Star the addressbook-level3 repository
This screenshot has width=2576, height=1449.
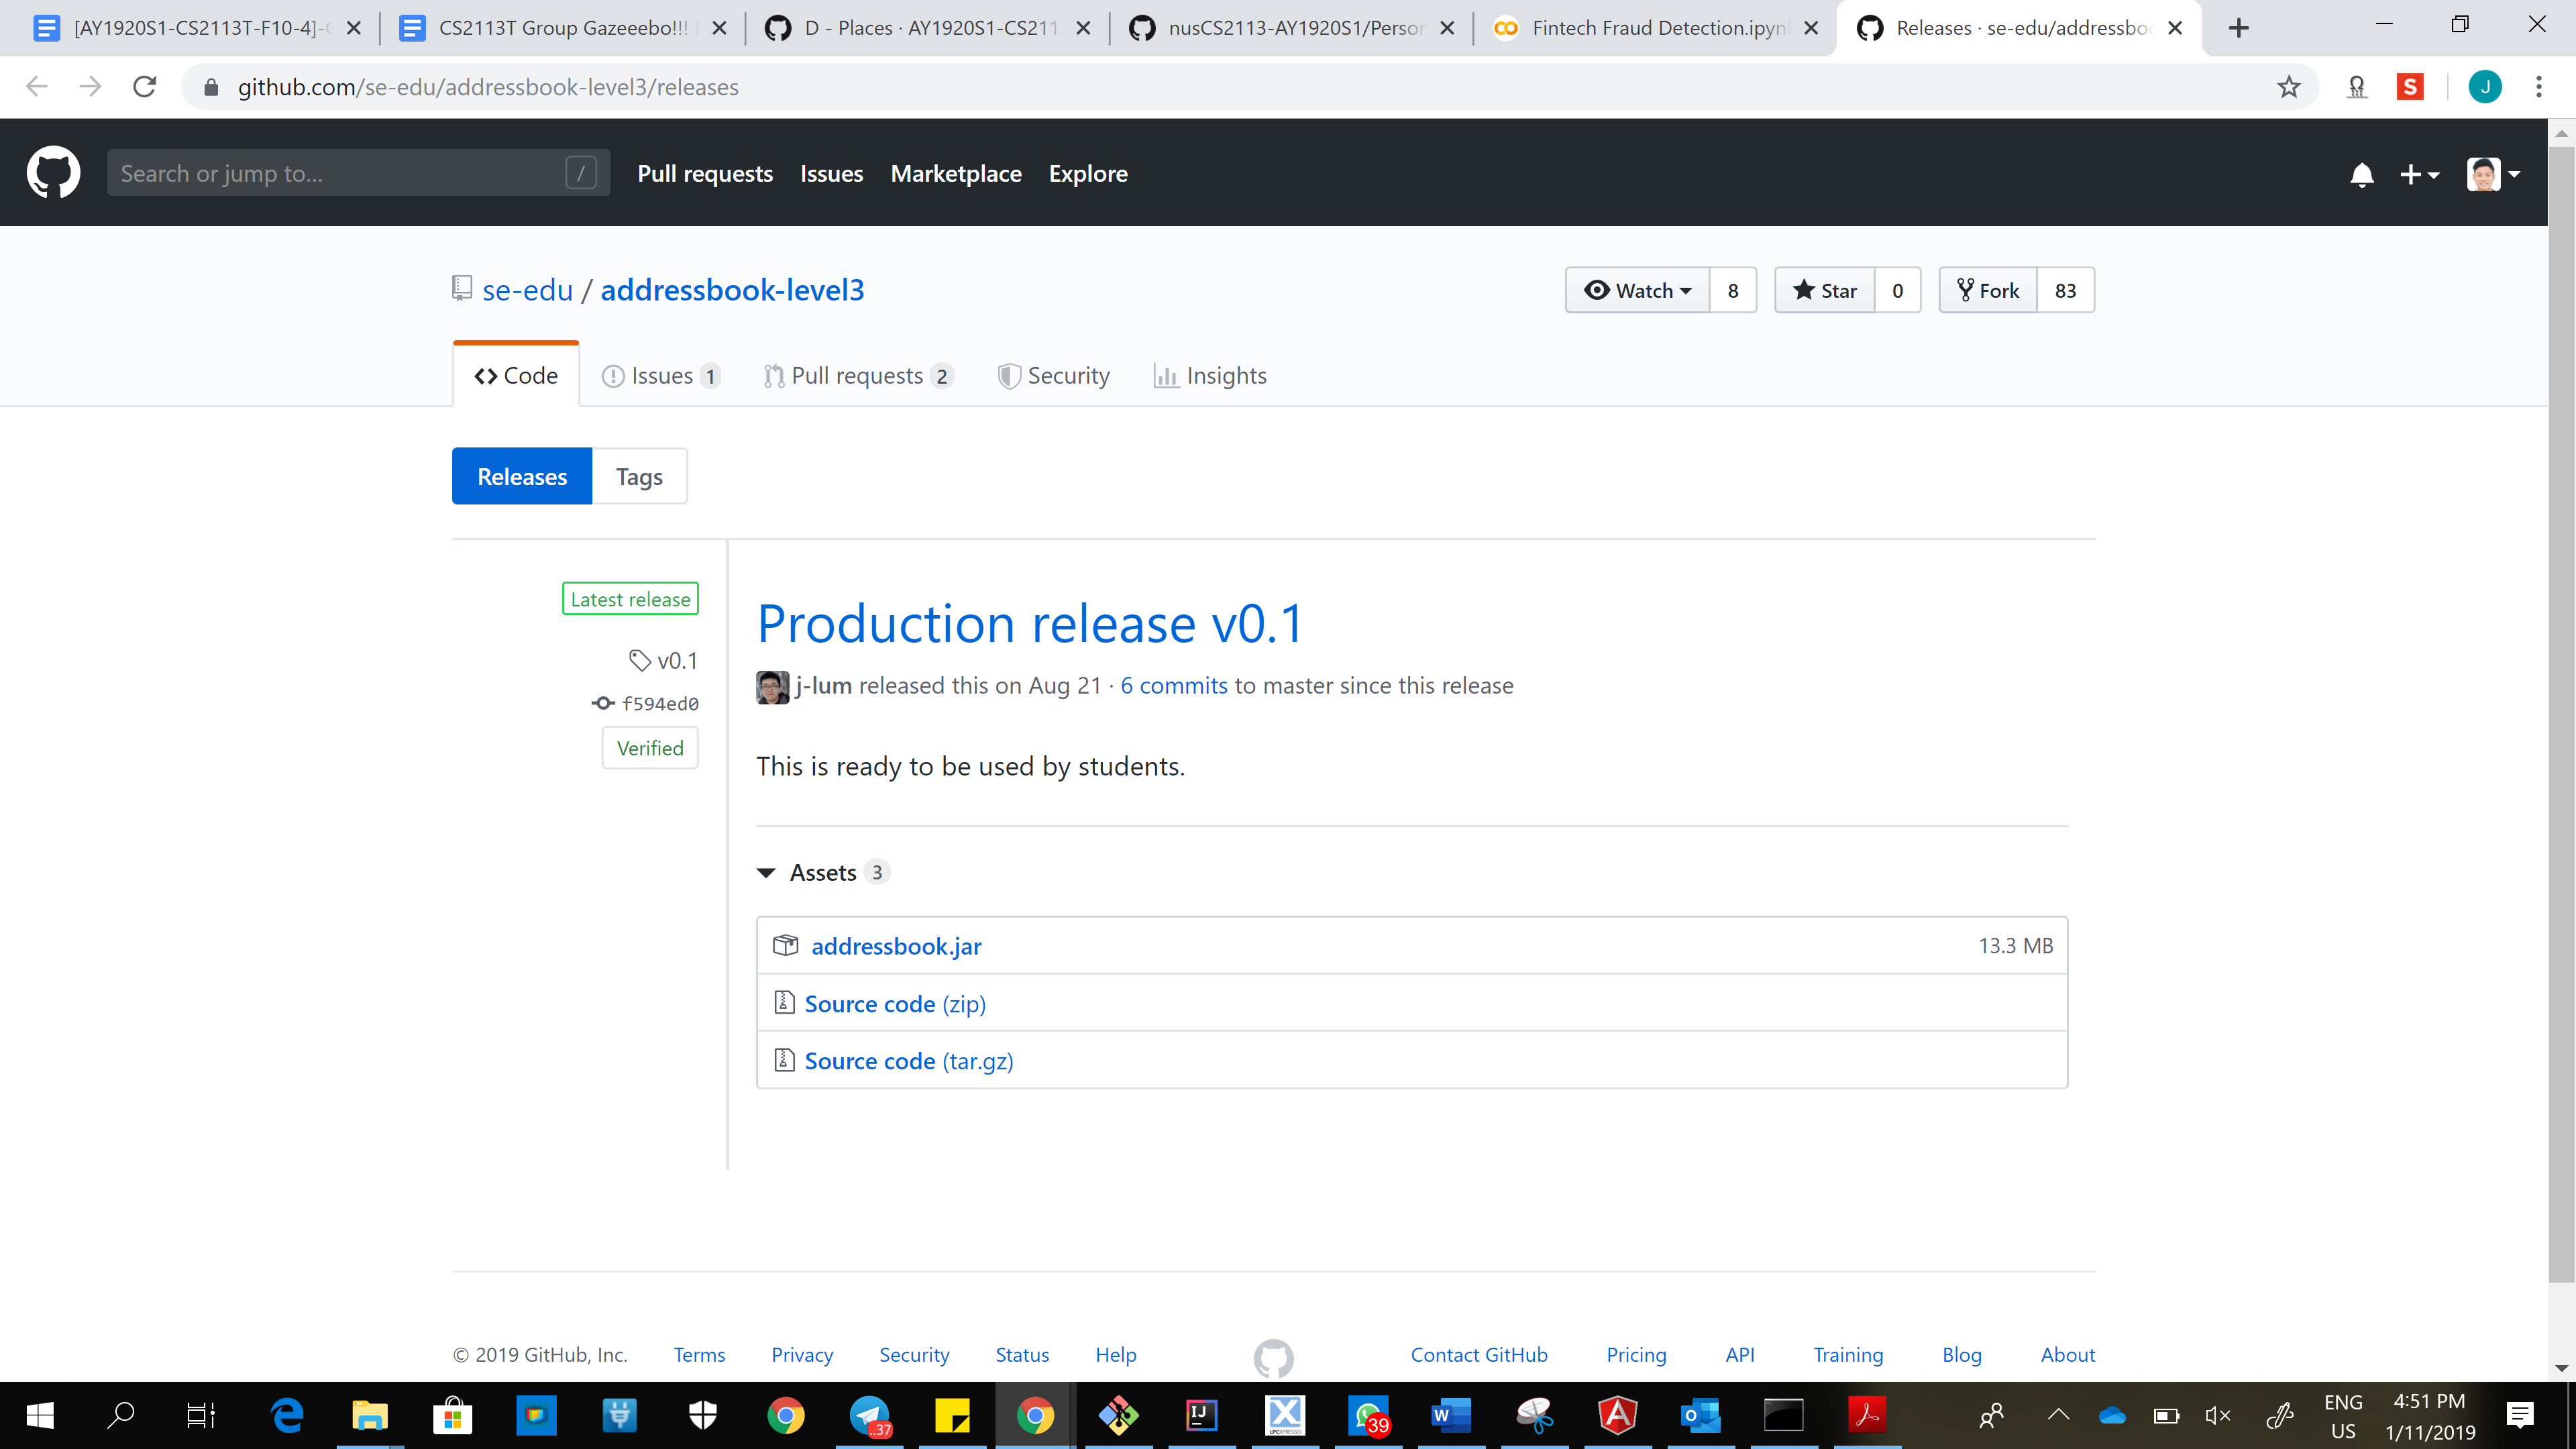coord(1824,290)
